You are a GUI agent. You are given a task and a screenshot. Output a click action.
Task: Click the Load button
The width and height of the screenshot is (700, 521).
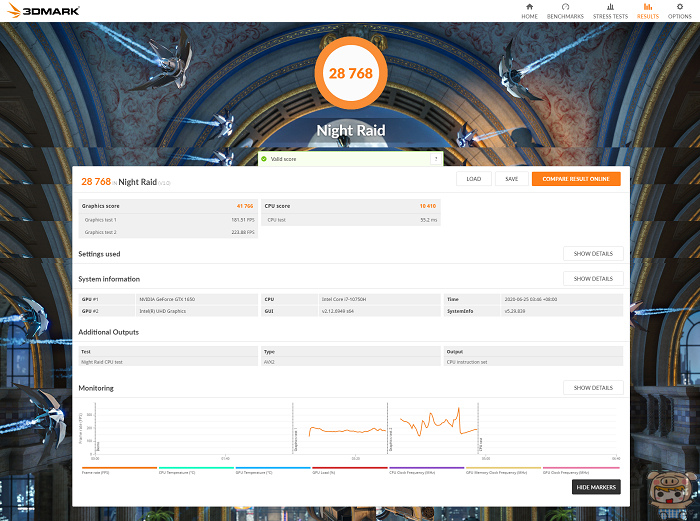pos(474,179)
